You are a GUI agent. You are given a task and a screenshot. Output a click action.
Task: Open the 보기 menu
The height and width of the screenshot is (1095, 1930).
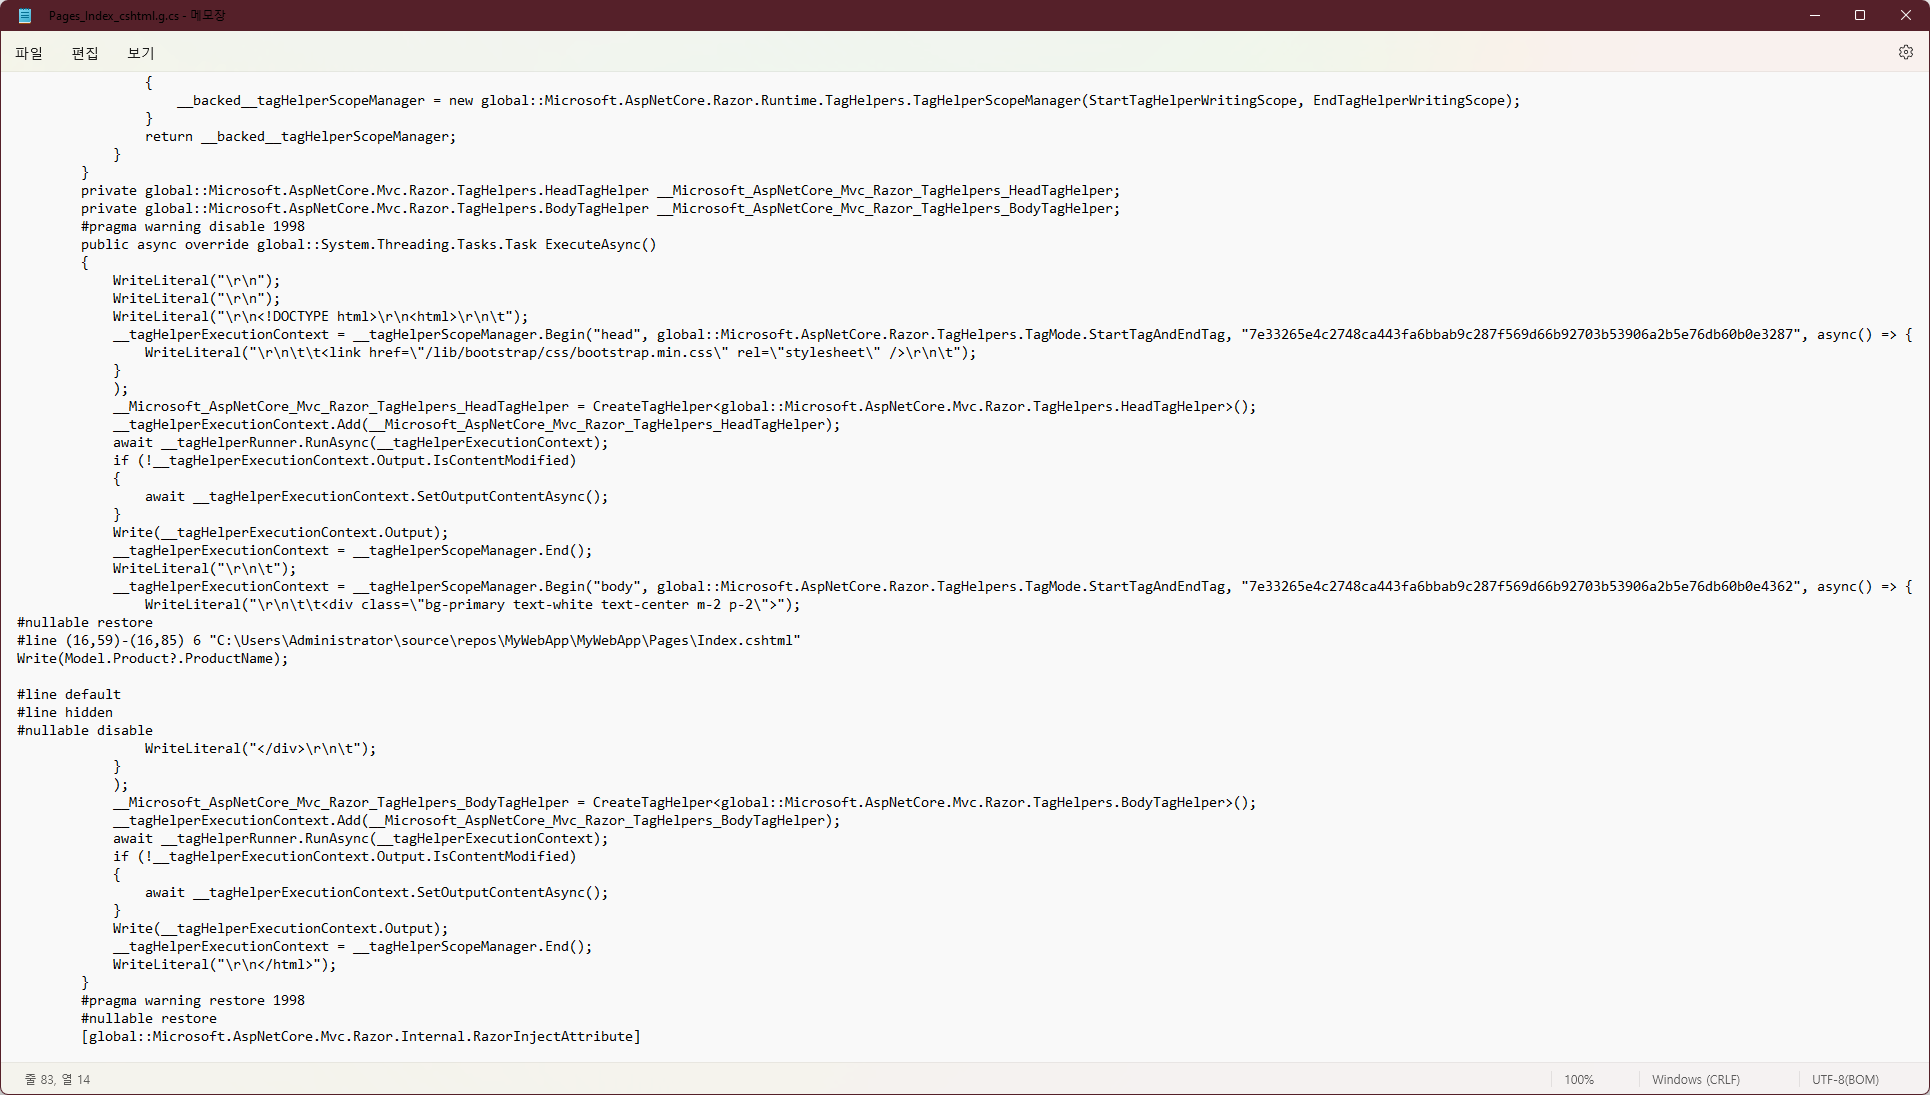(141, 53)
